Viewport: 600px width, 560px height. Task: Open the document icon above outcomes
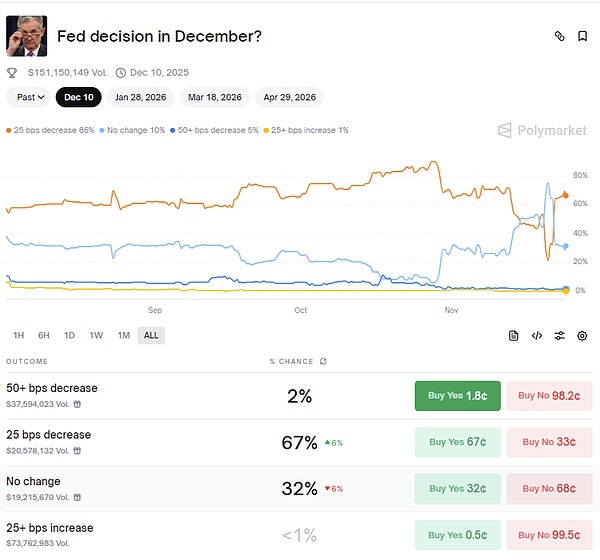pos(514,336)
